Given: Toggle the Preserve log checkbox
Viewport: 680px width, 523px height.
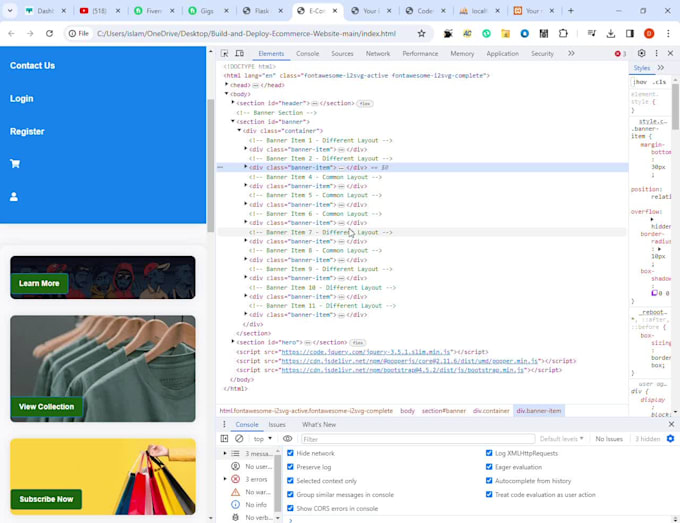Looking at the screenshot, I should (x=291, y=467).
